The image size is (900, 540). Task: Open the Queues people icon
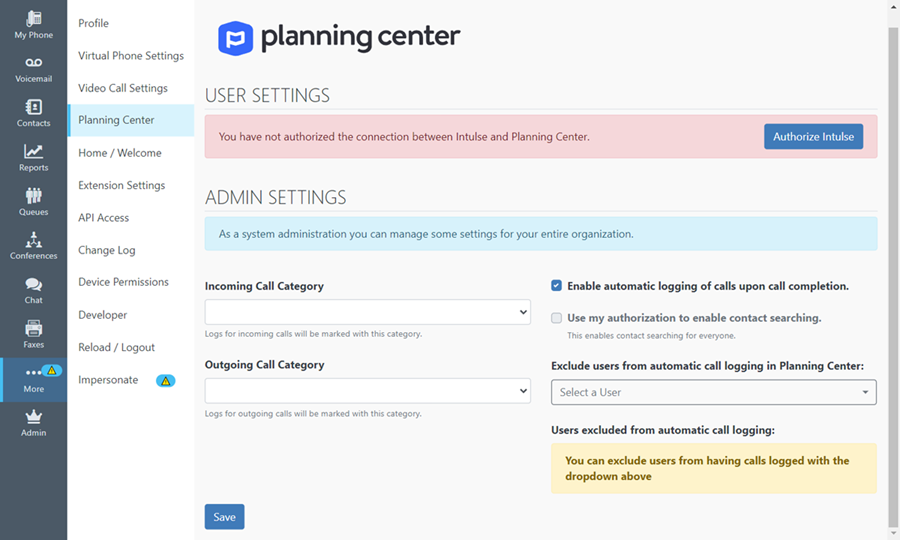[33, 195]
